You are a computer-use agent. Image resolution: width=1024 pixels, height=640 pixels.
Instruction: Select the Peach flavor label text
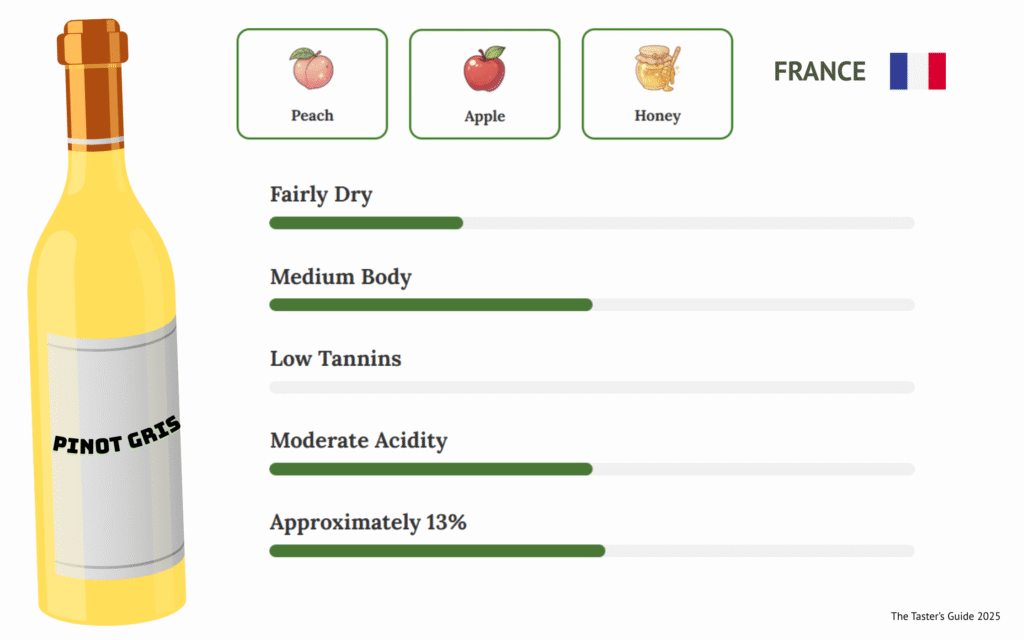point(312,116)
